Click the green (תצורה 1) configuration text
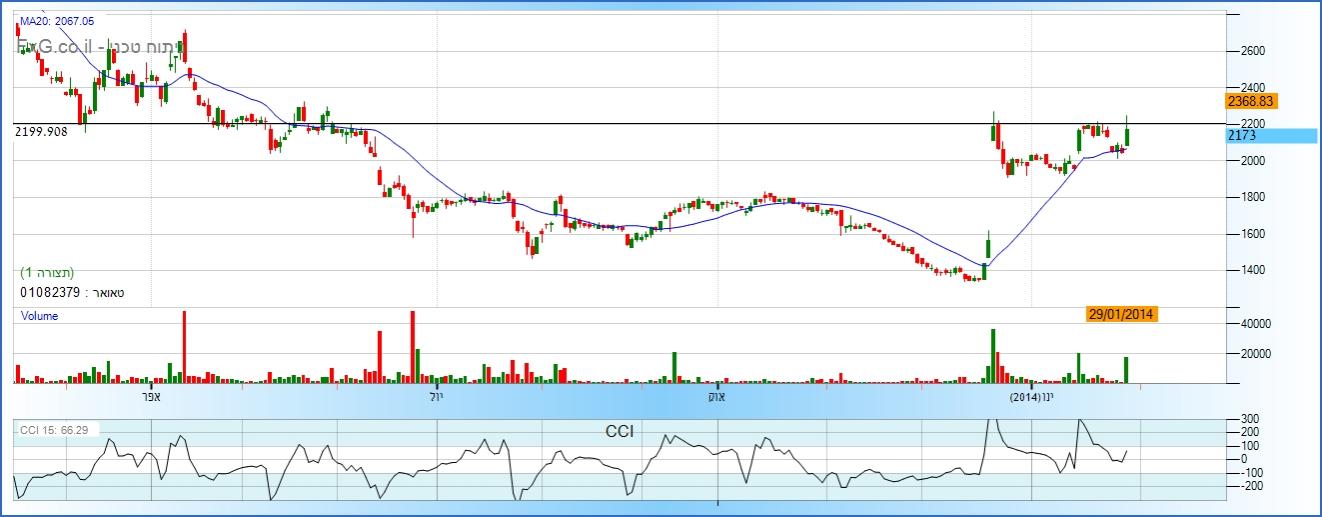 point(47,272)
